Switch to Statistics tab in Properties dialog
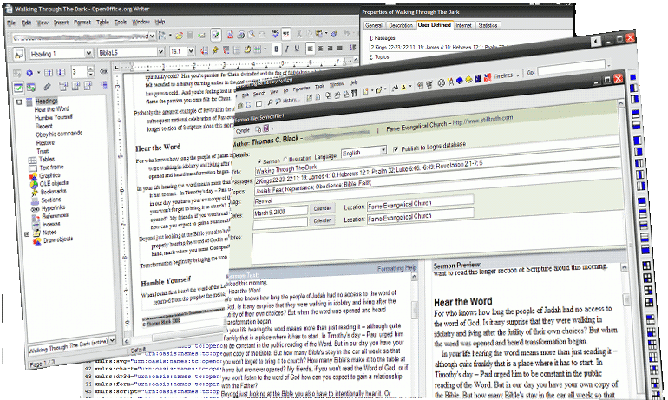Viewport: 668px width, 400px height. (x=487, y=26)
